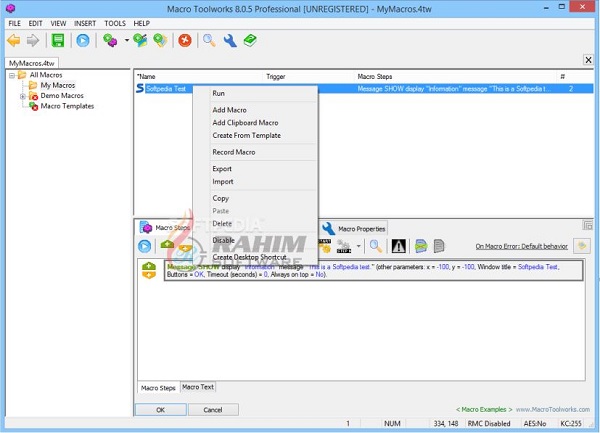Open the TOOLS menu
The image size is (600, 433).
(115, 23)
